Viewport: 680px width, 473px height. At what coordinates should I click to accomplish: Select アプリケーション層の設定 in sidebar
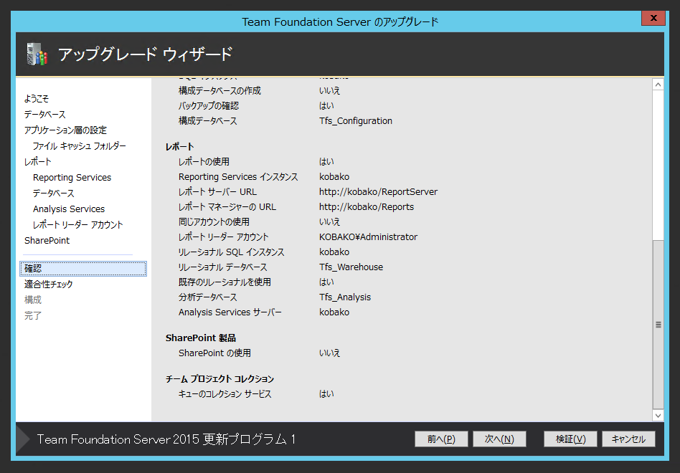tap(65, 130)
